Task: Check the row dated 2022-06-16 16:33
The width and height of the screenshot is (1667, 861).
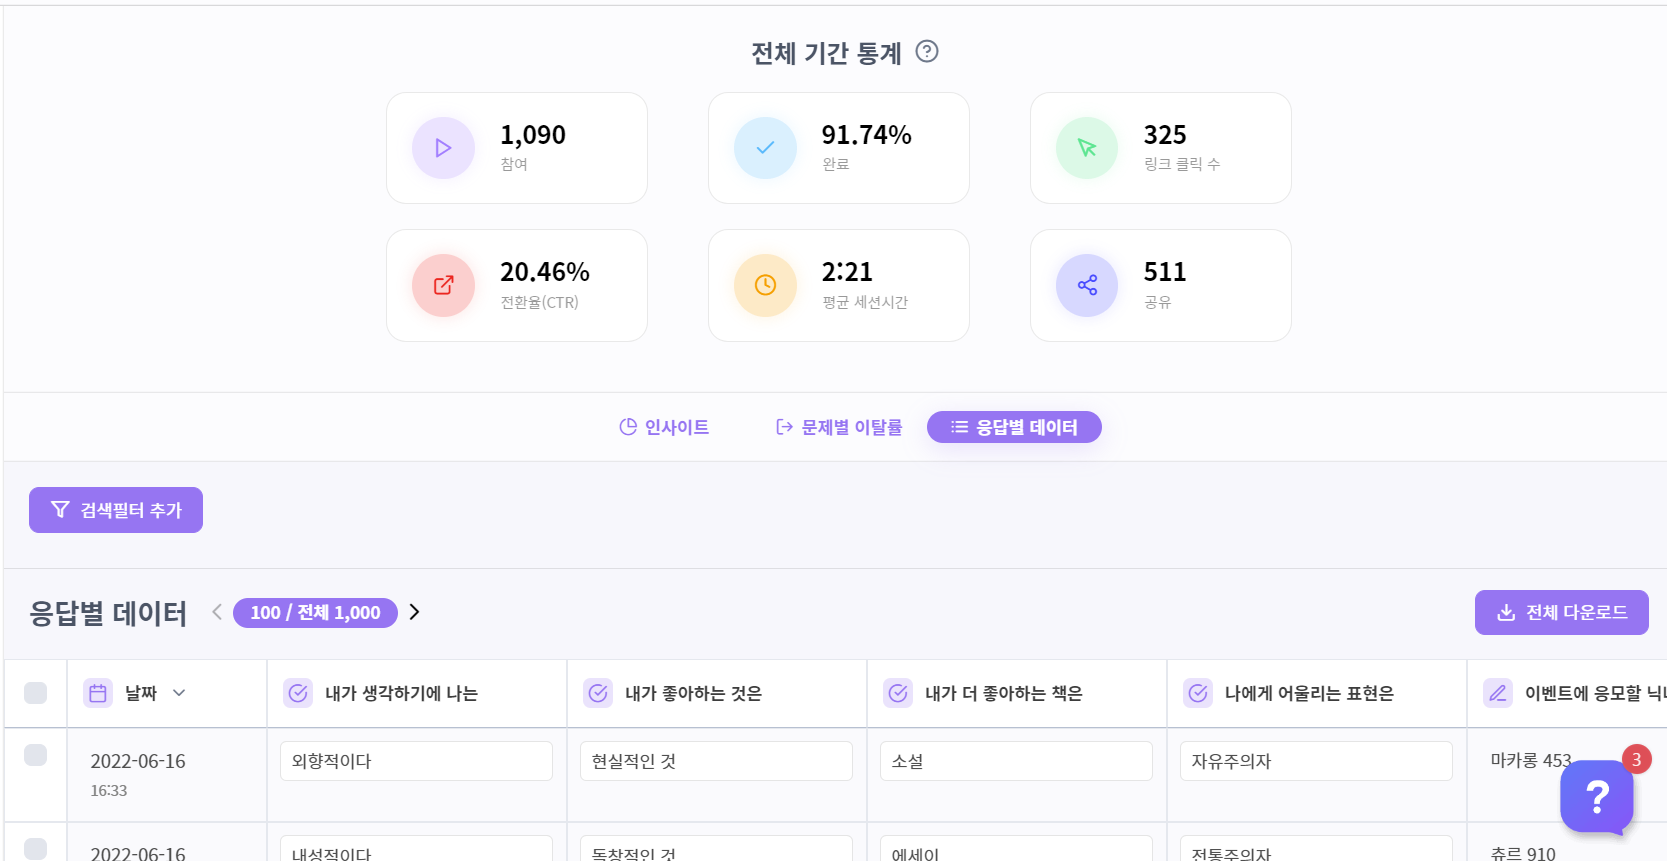Action: (35, 755)
